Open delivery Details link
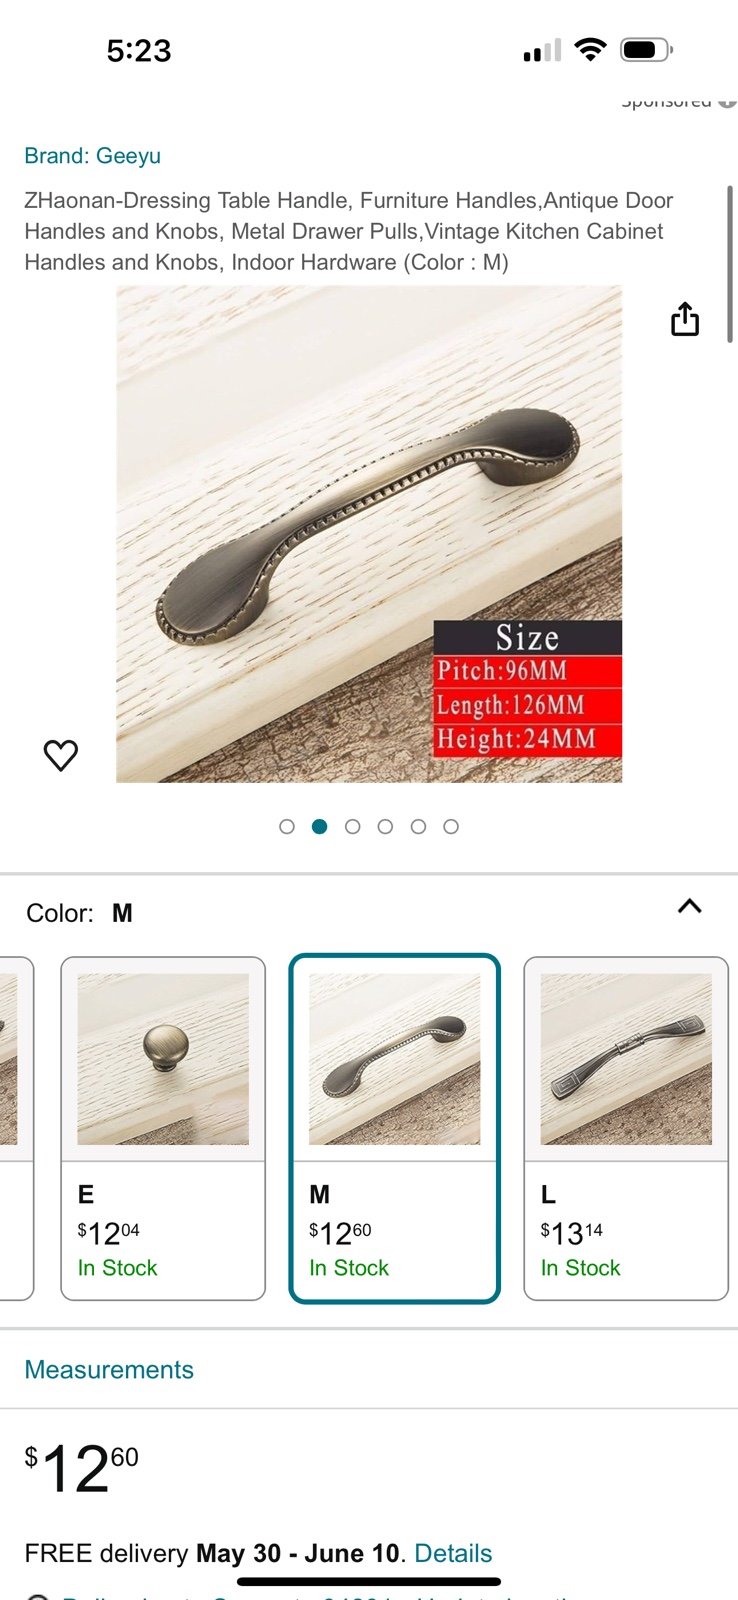 tap(453, 1553)
